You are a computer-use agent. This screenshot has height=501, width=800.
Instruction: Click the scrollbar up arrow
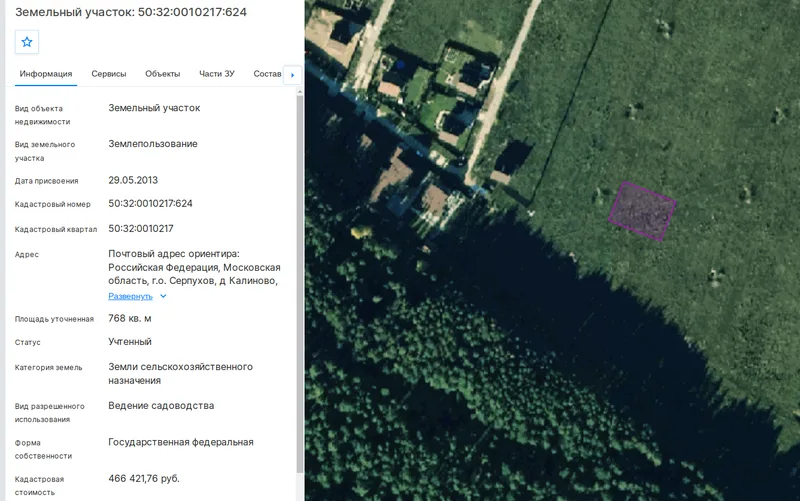tap(299, 92)
